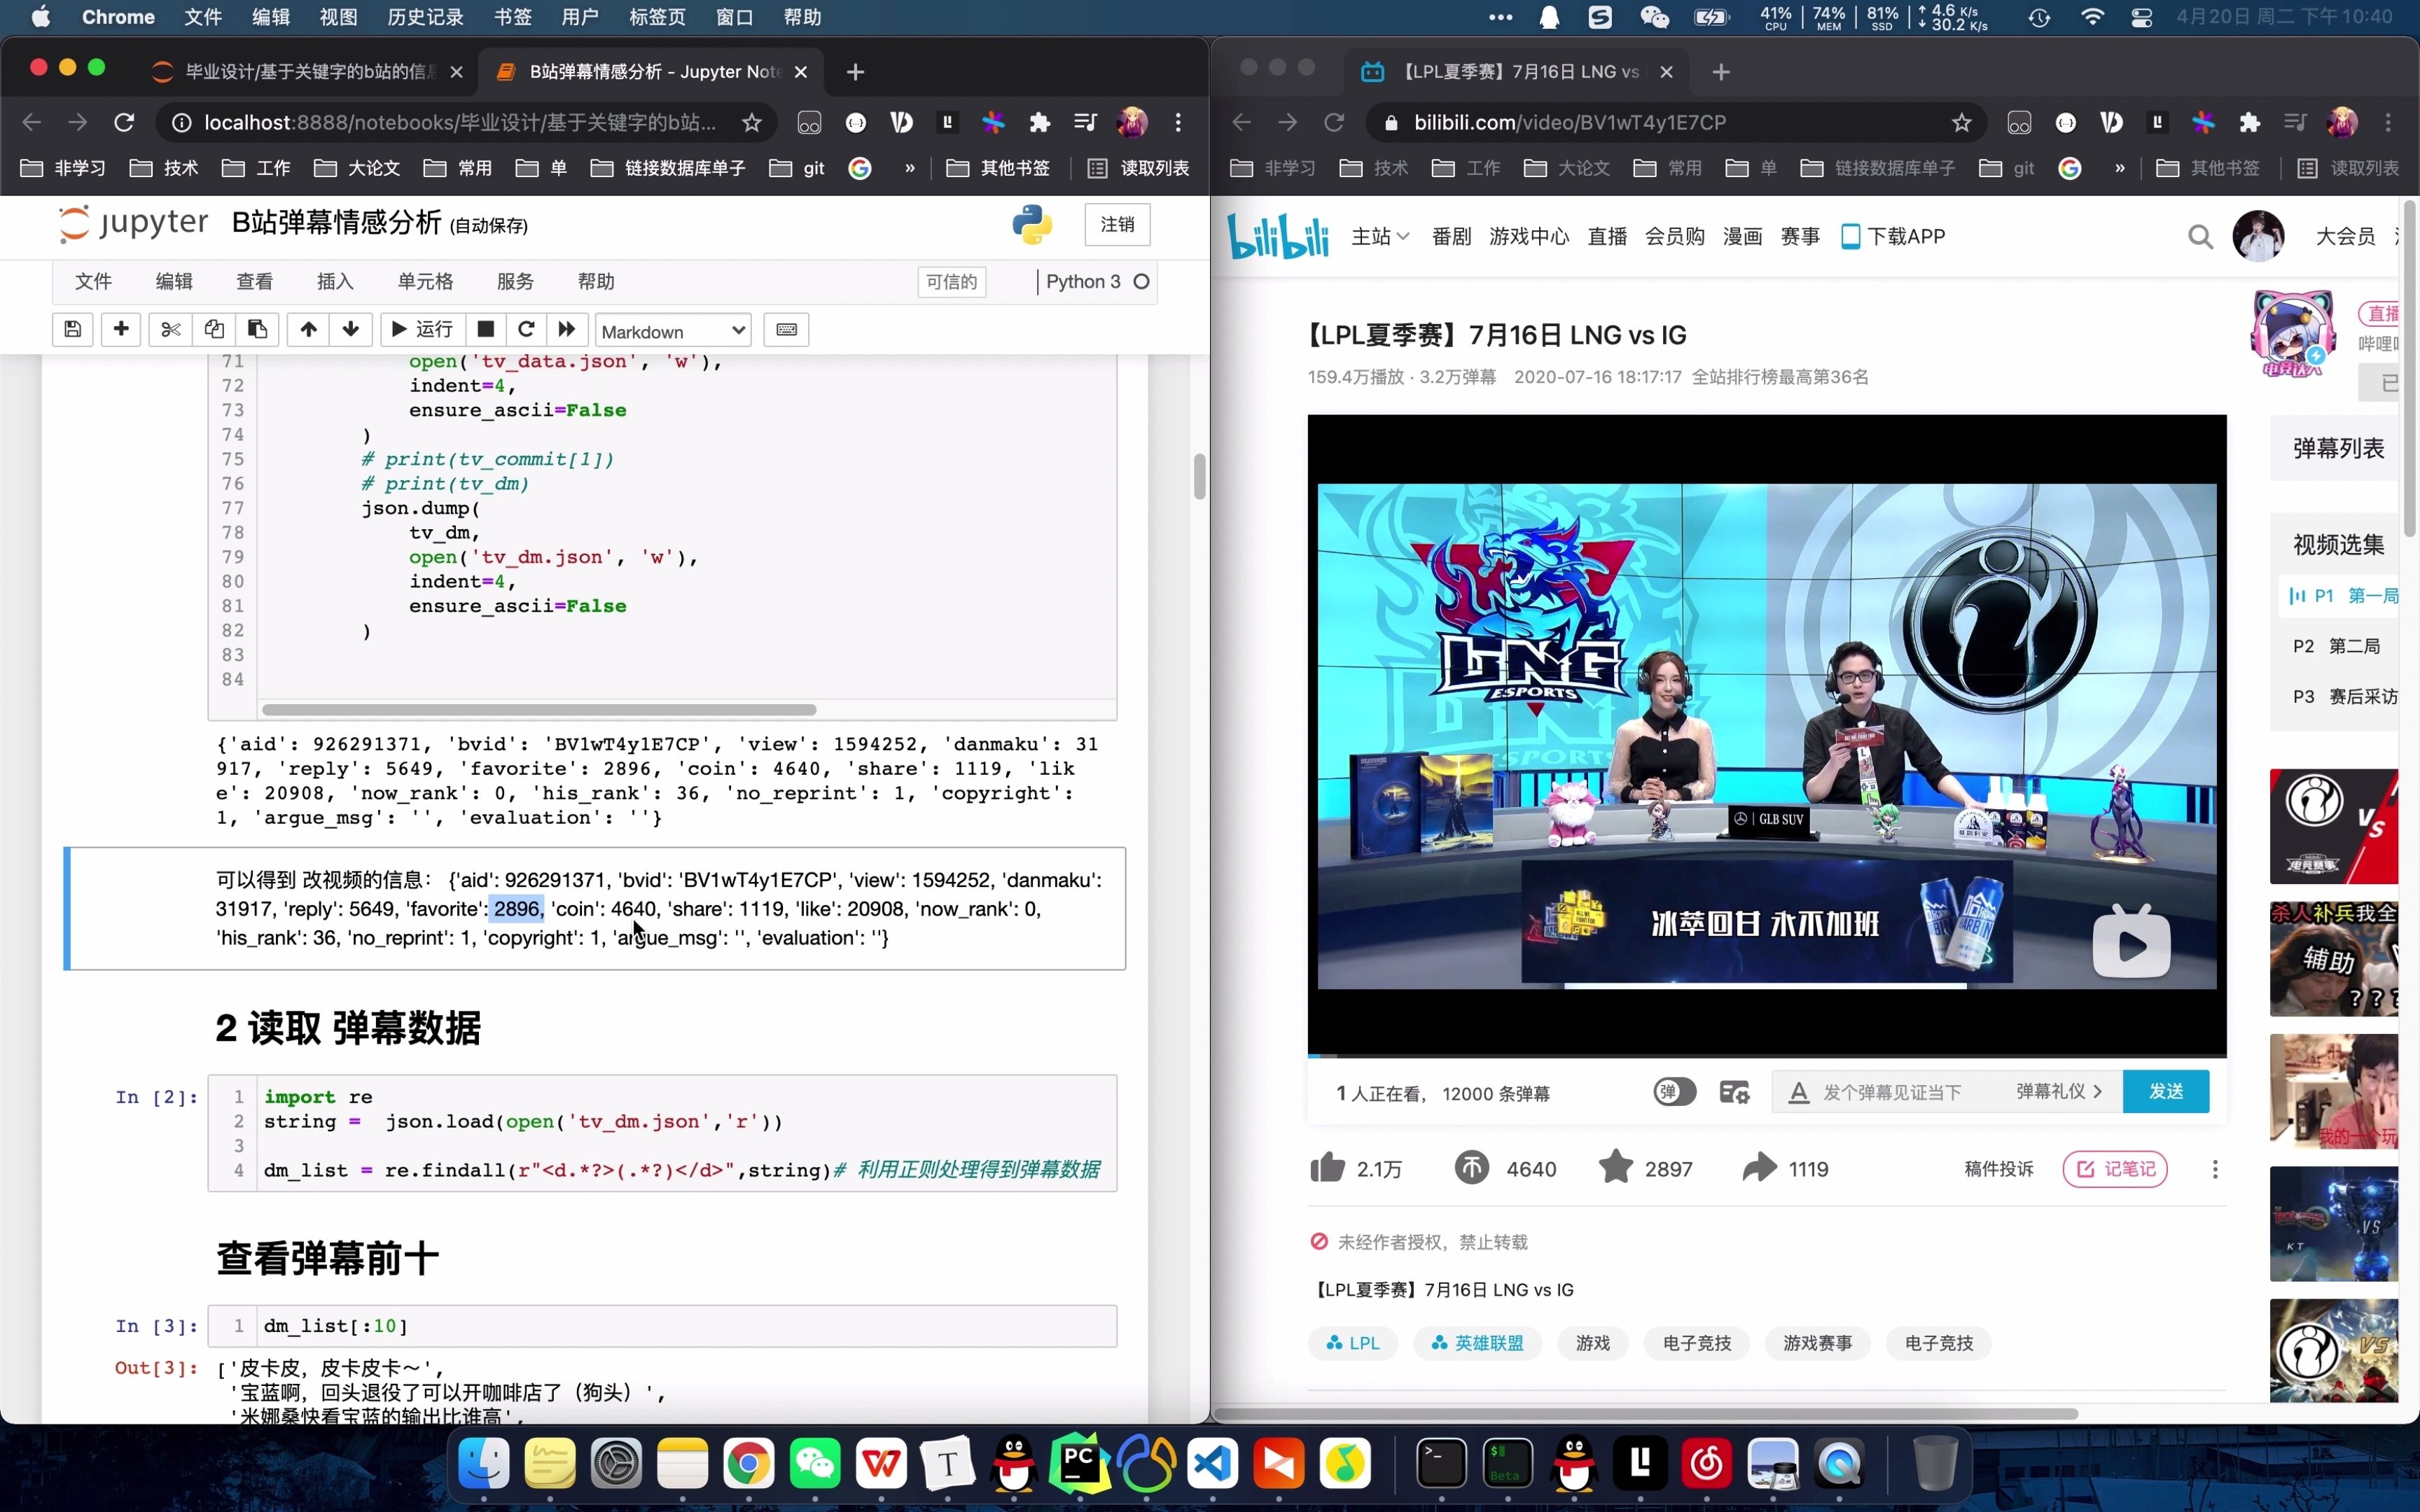Favorite the video with the 2897 star icon
2420x1512 pixels.
(1615, 1167)
